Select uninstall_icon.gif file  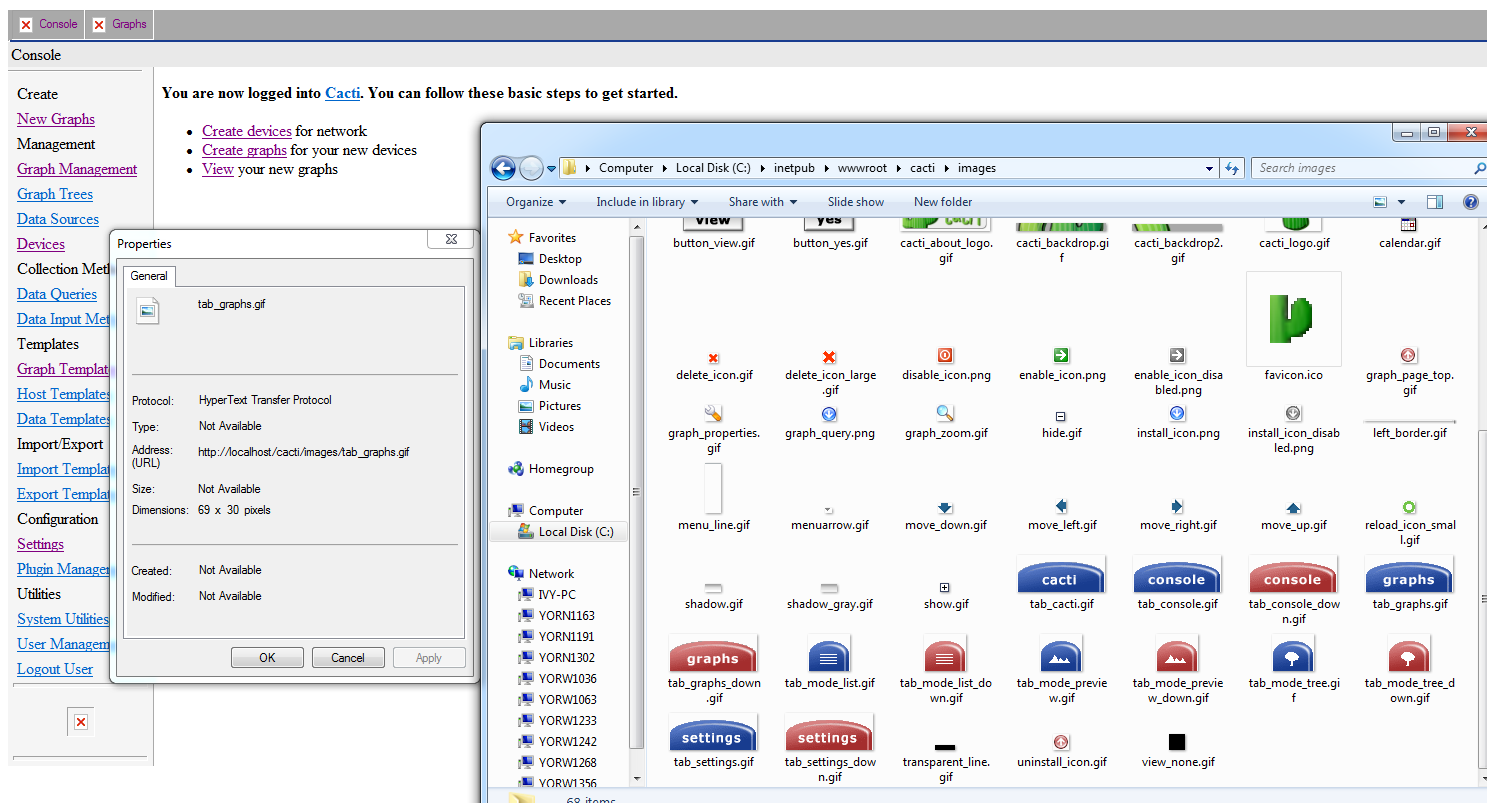[1061, 742]
